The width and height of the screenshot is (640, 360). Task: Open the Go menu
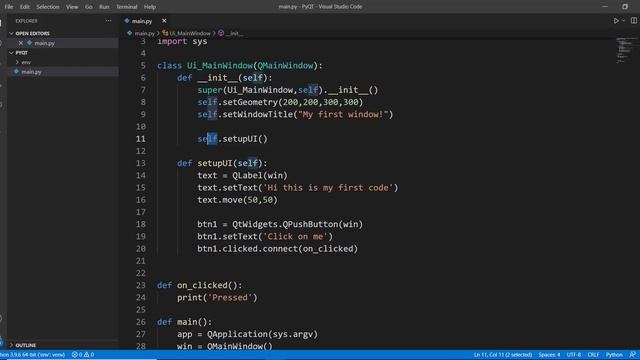pyautogui.click(x=89, y=7)
